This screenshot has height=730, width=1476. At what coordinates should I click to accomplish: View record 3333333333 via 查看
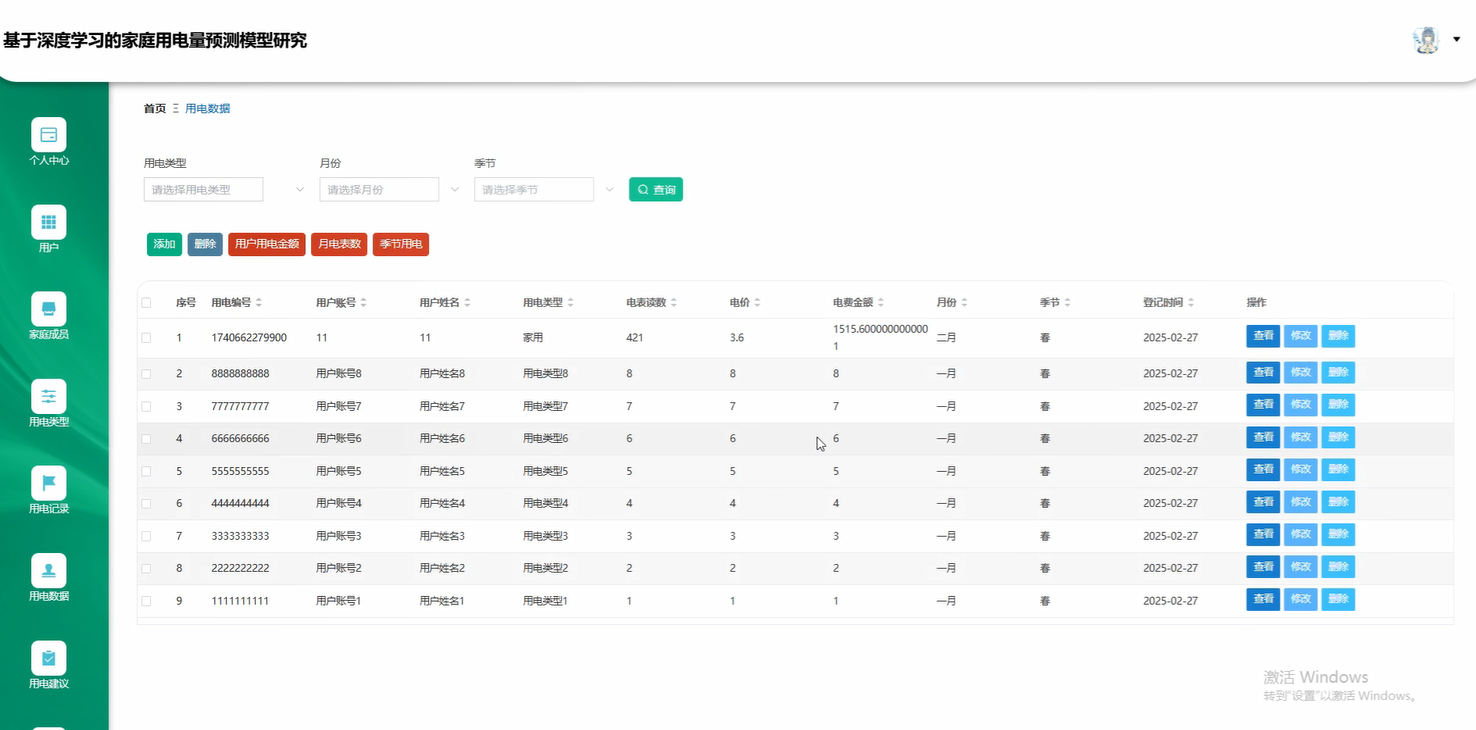tap(1263, 535)
